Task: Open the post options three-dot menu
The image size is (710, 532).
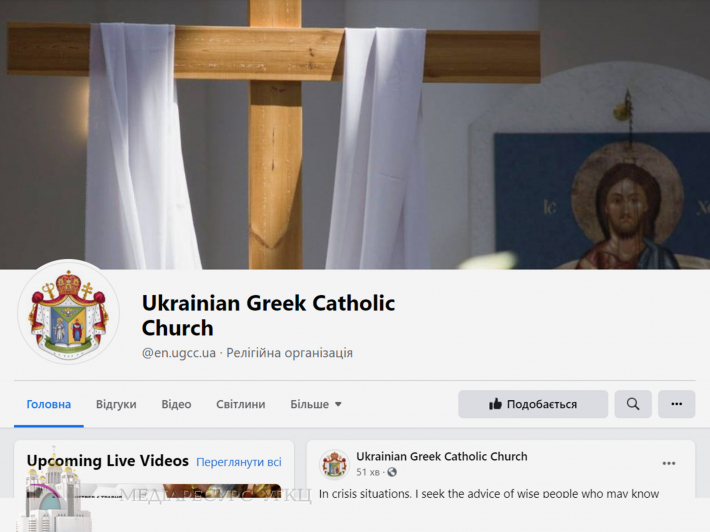Action: [669, 463]
